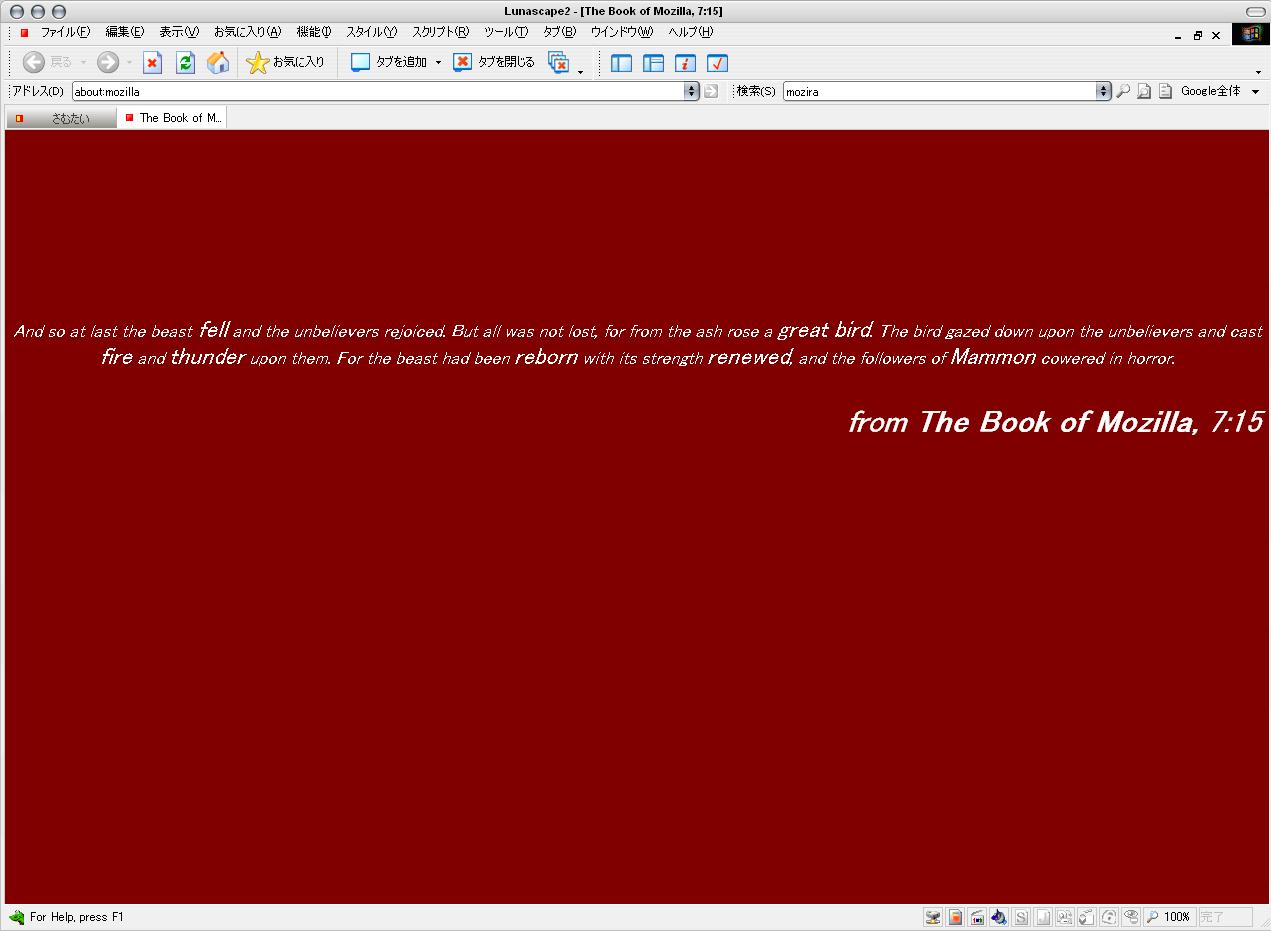1271x931 pixels.
Task: Click the green help arrow in status bar
Action: (16, 917)
